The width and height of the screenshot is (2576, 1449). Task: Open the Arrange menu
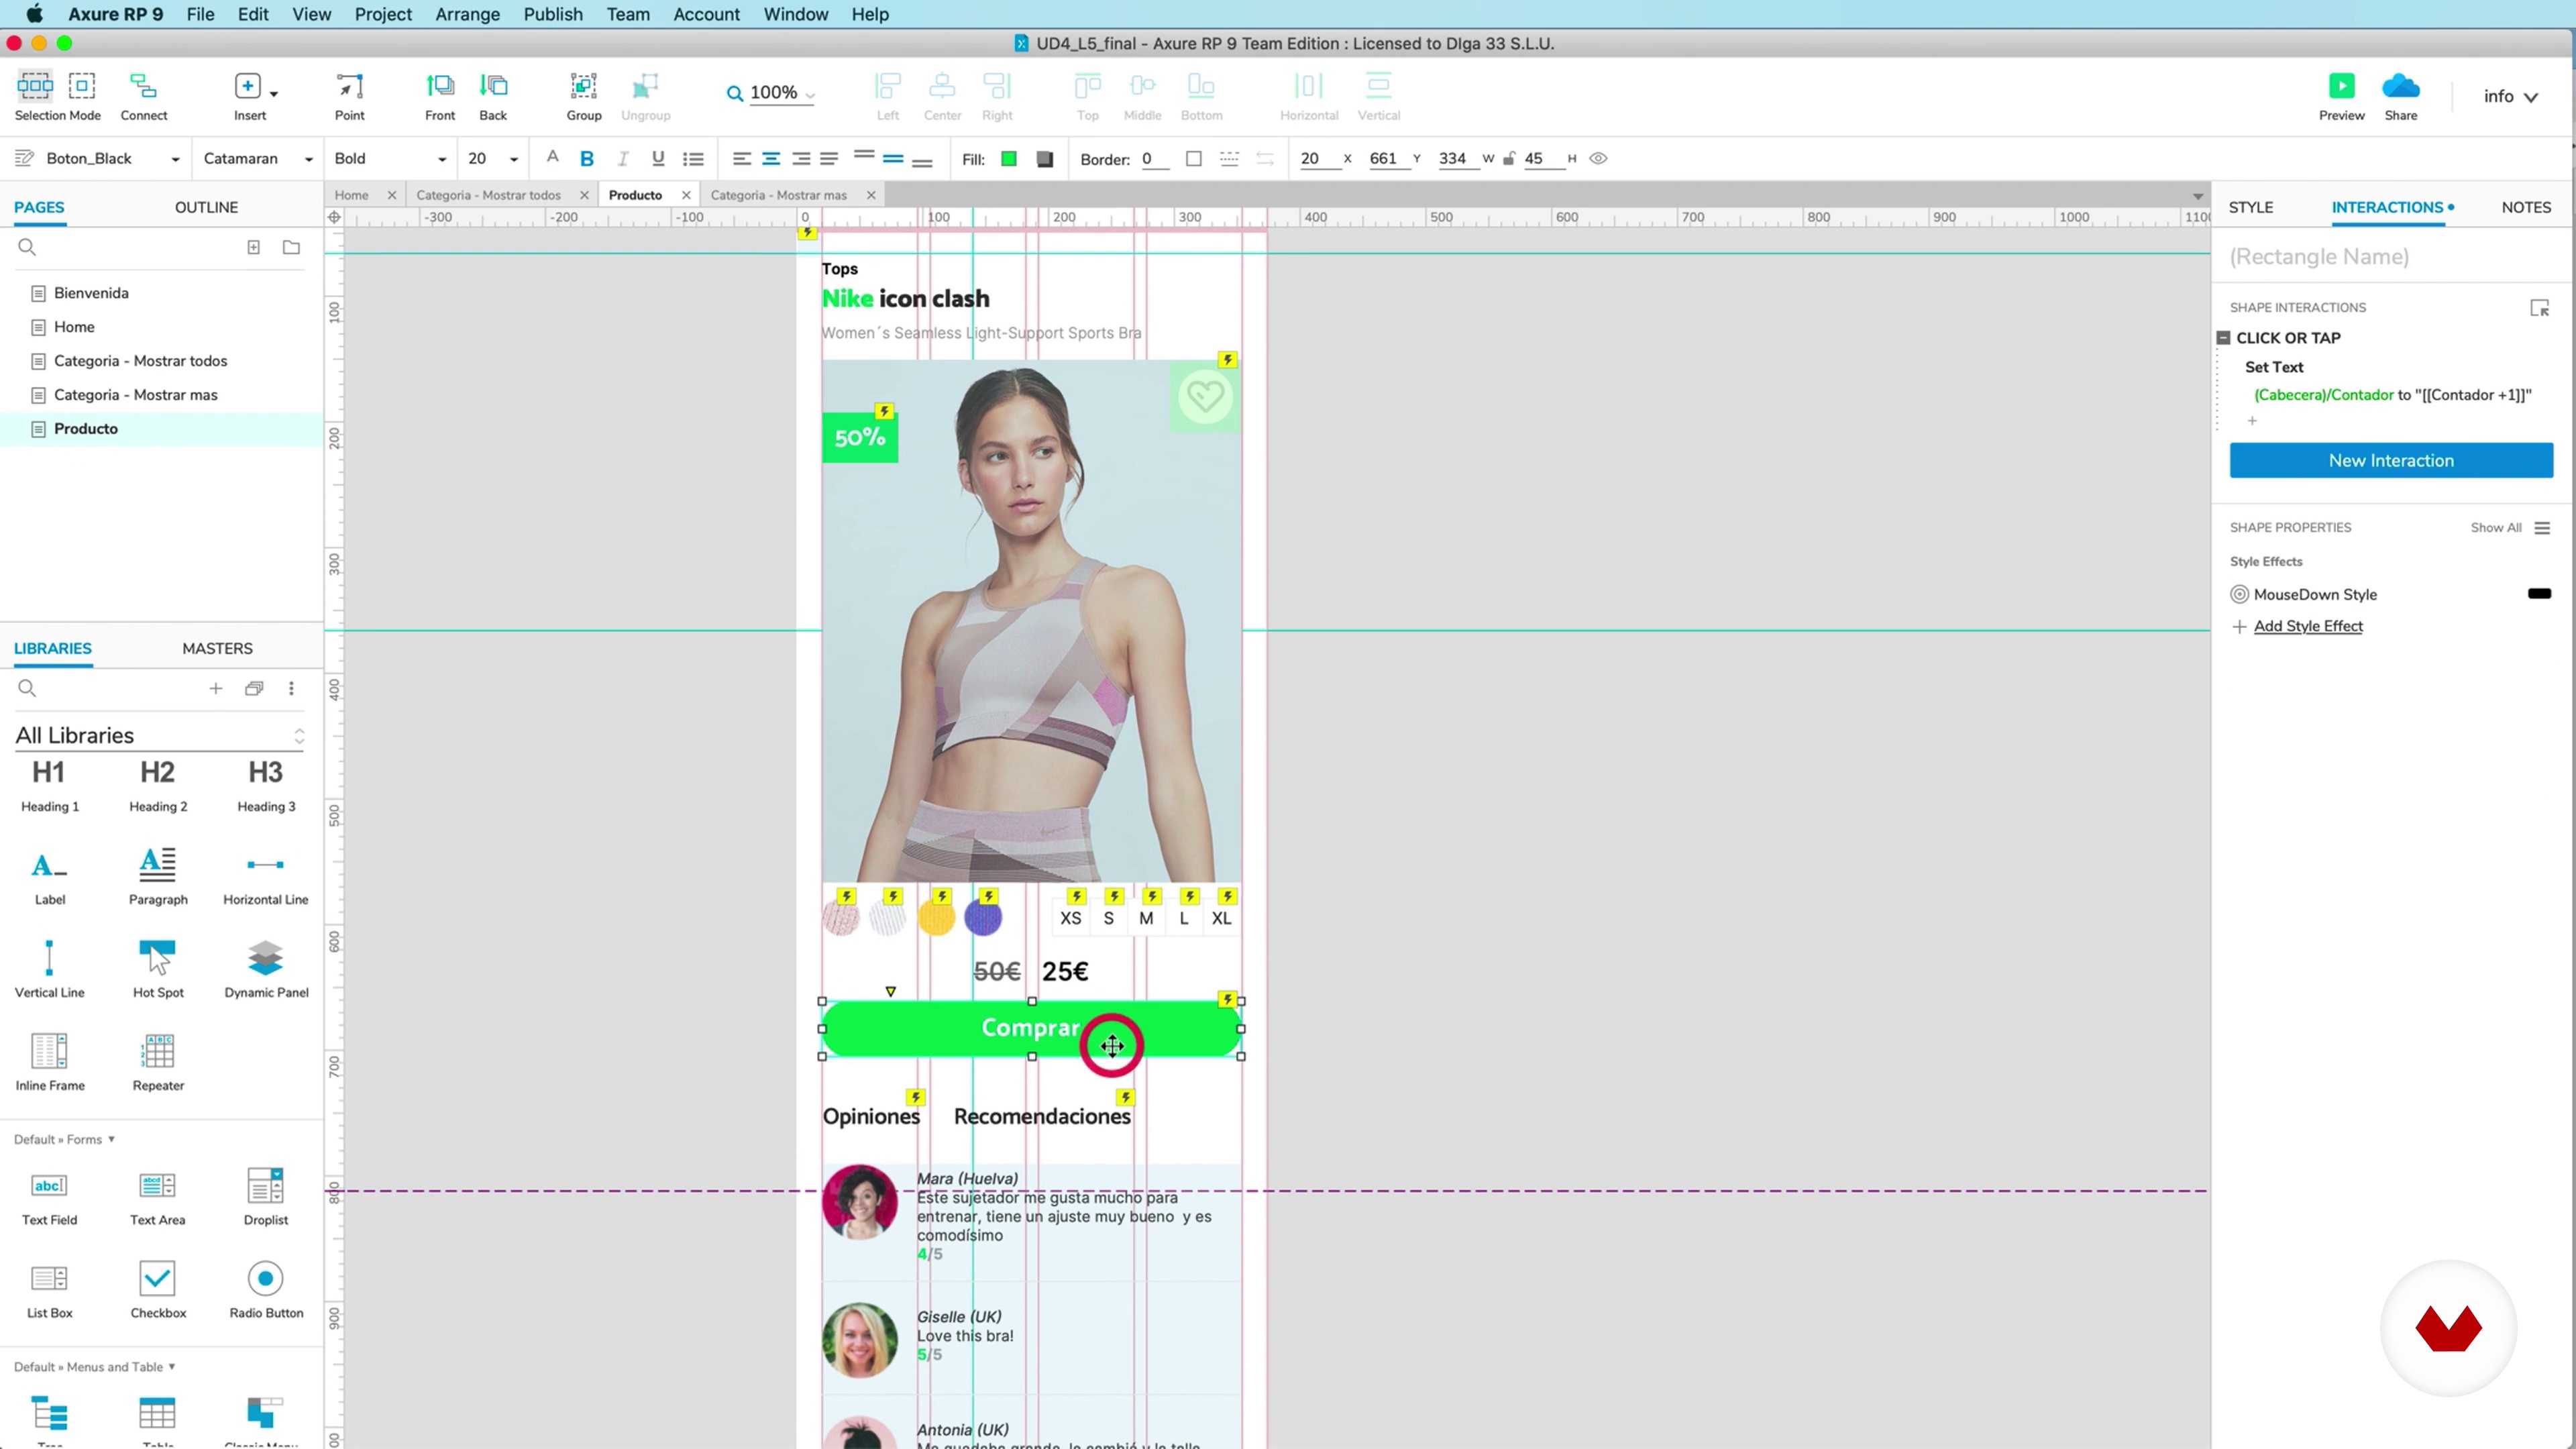[467, 14]
